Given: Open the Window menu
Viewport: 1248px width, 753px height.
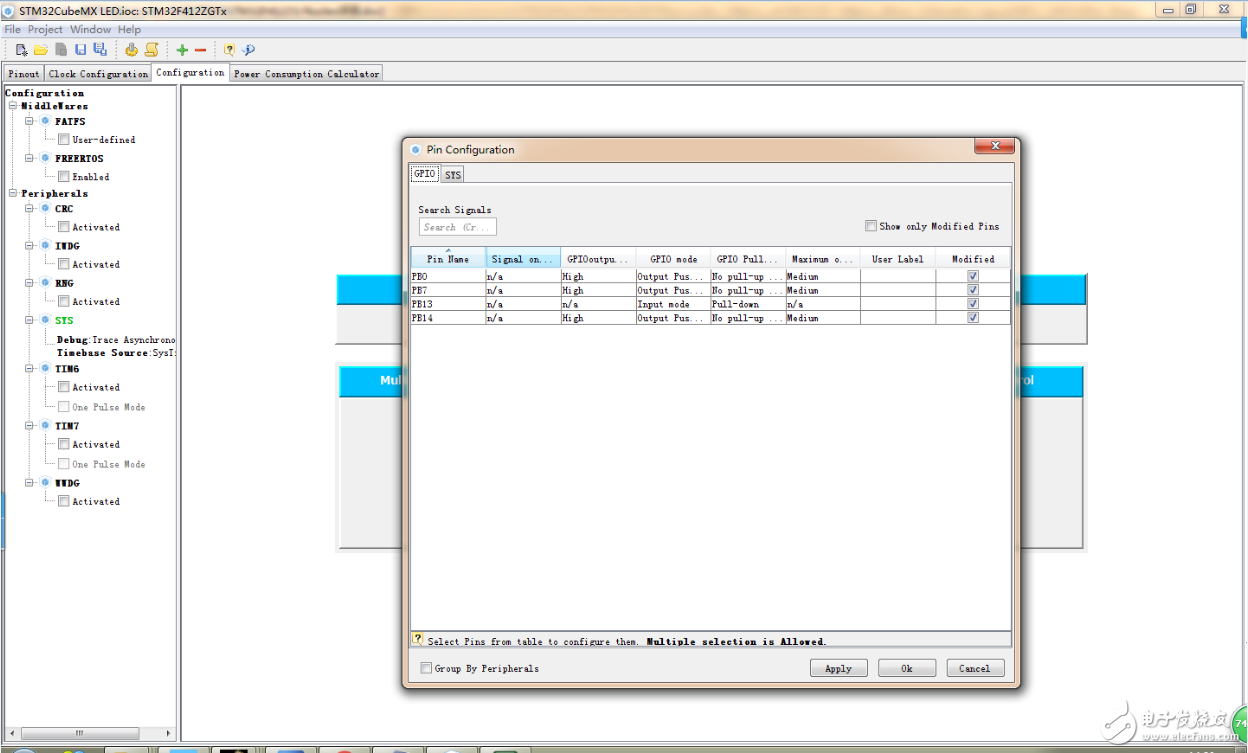Looking at the screenshot, I should point(90,30).
